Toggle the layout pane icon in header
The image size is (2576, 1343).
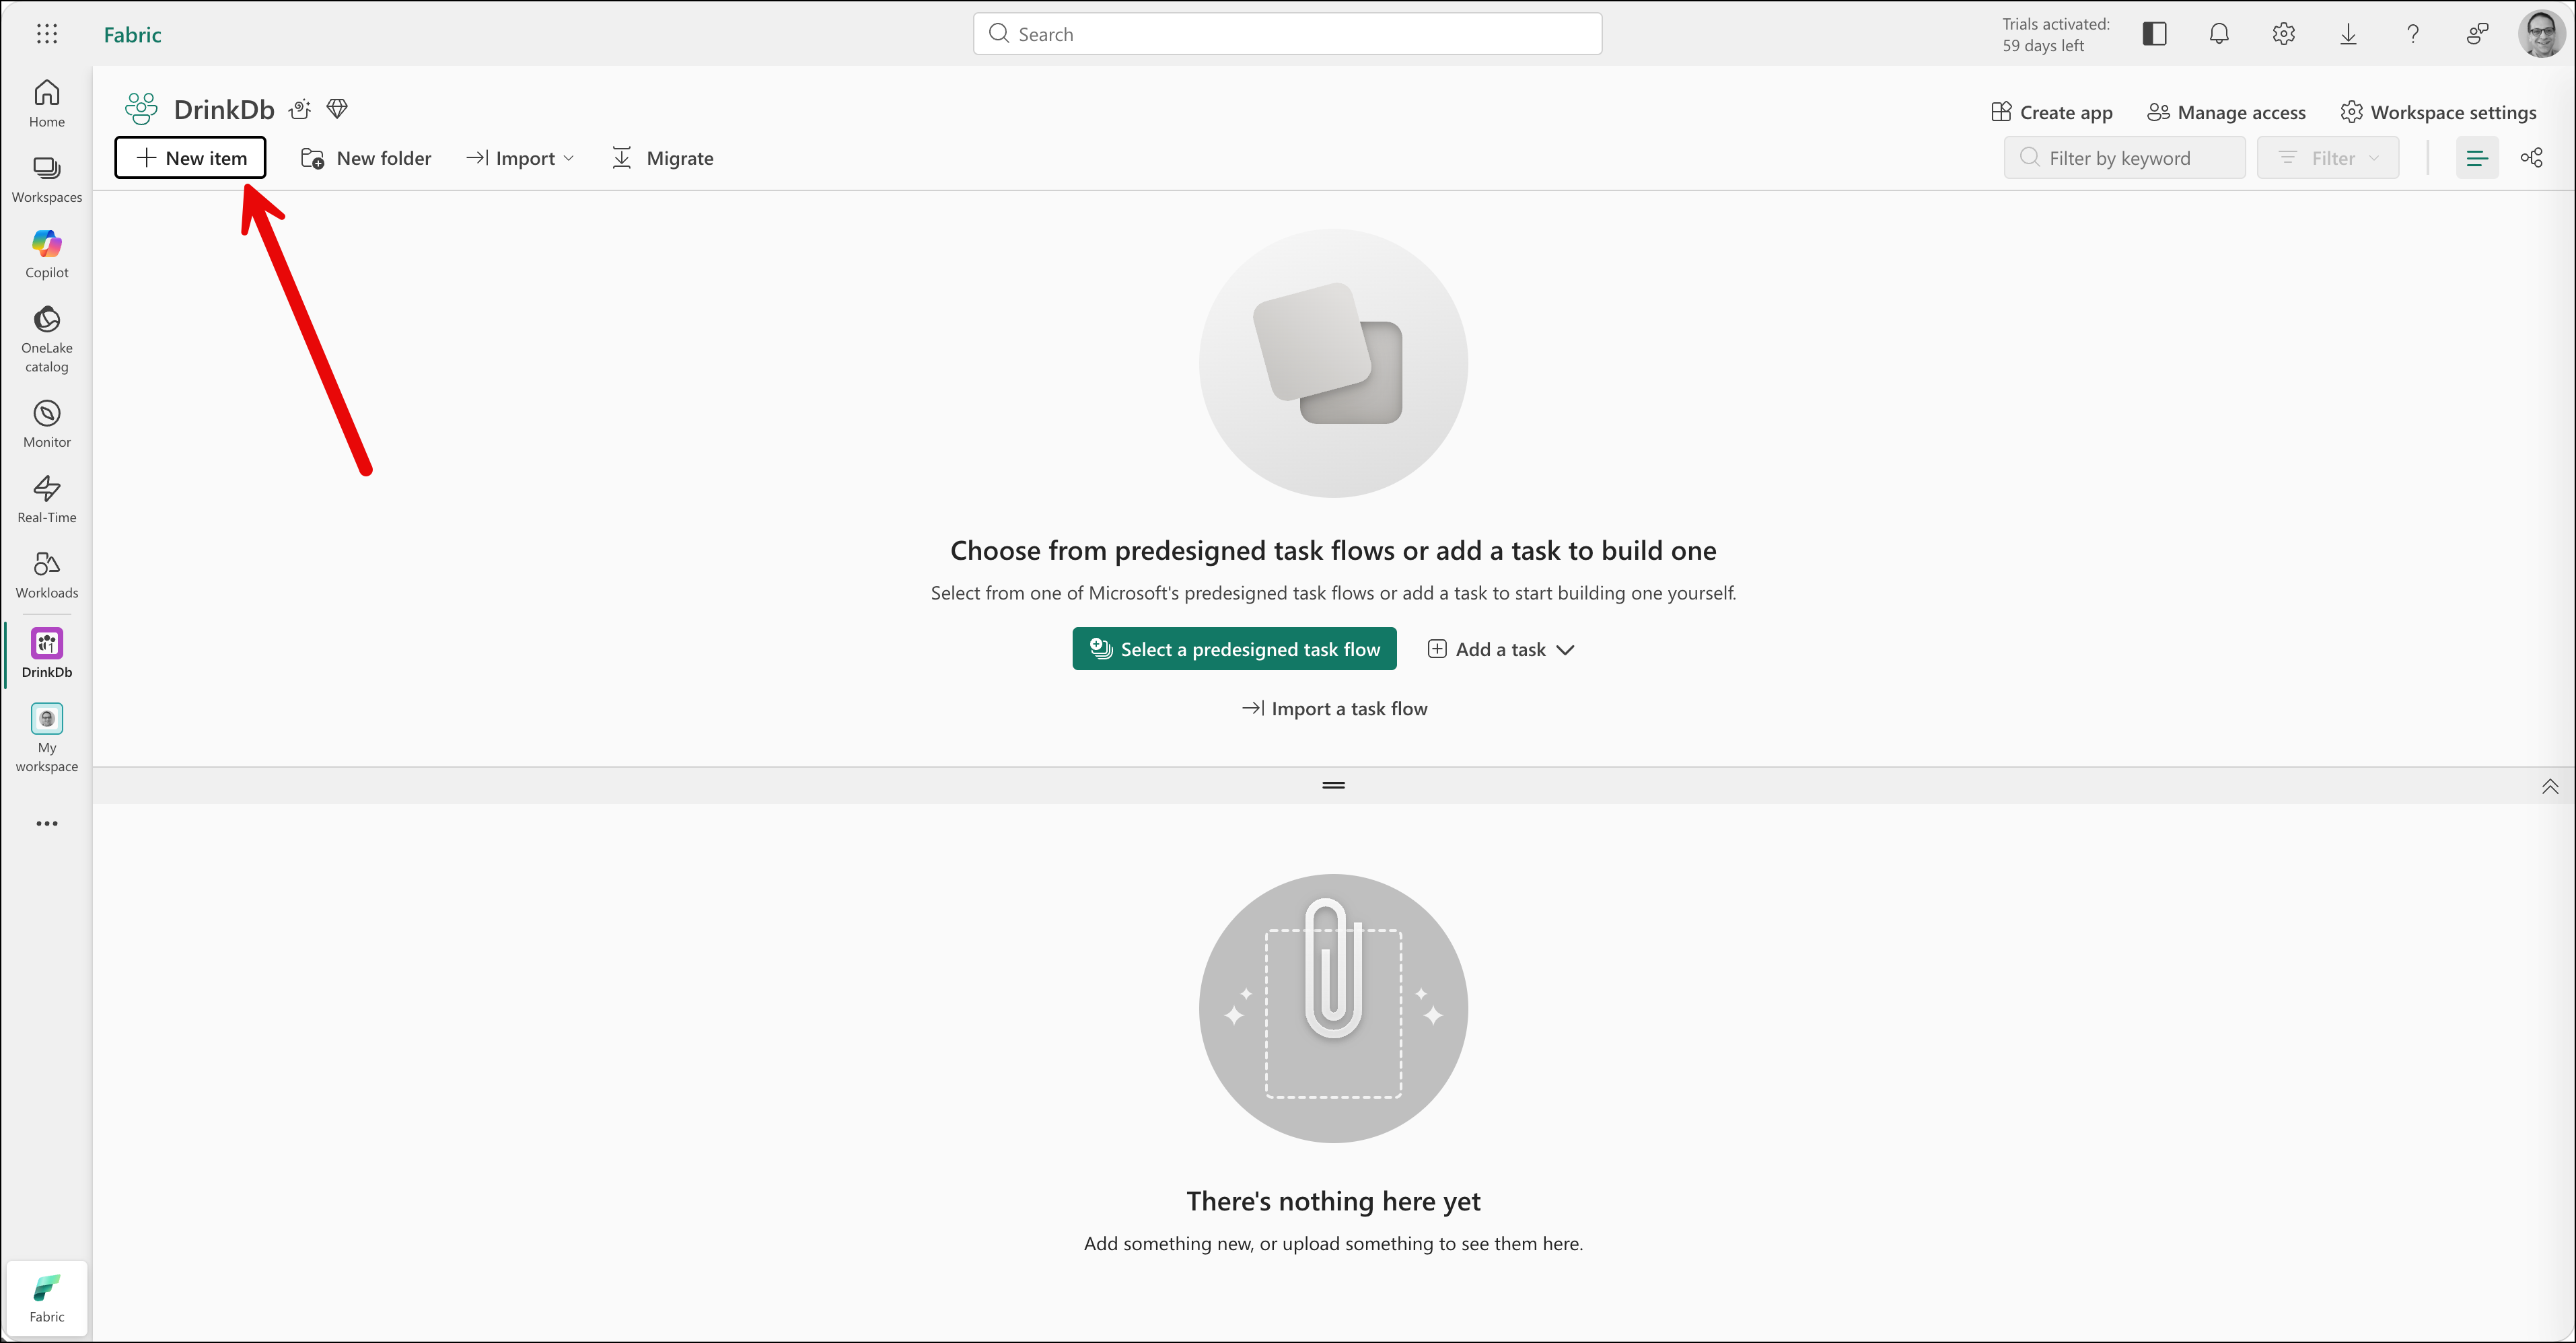(2154, 34)
